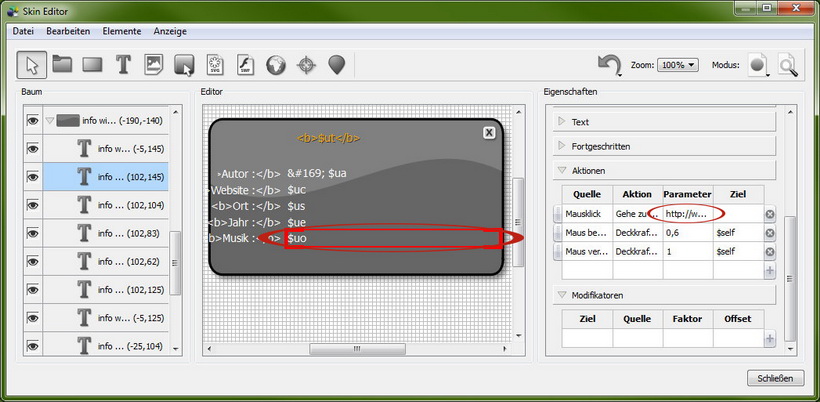Delete the Mausklick action row
The image size is (820, 402).
pyautogui.click(x=770, y=214)
